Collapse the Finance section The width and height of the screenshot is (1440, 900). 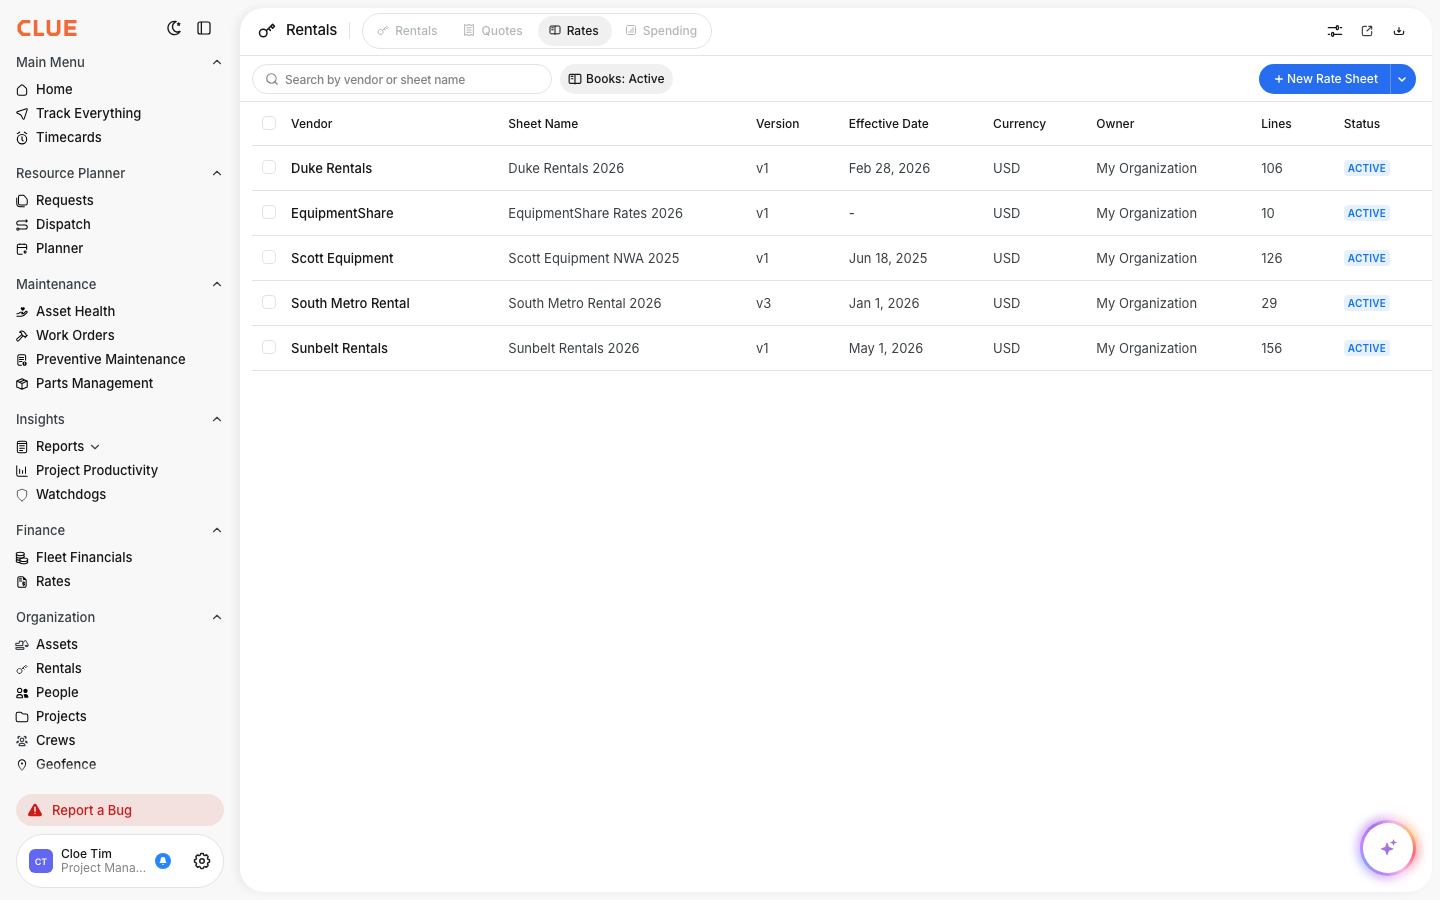(217, 530)
